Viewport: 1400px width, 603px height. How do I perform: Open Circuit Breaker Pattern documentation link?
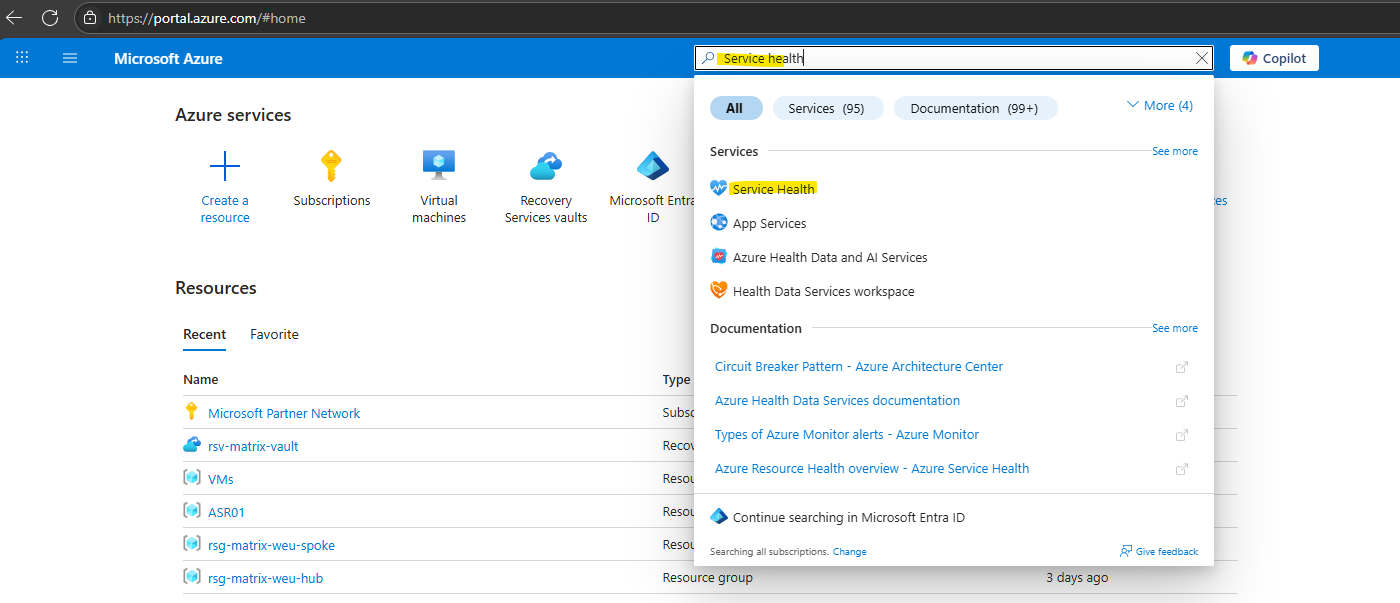point(859,367)
